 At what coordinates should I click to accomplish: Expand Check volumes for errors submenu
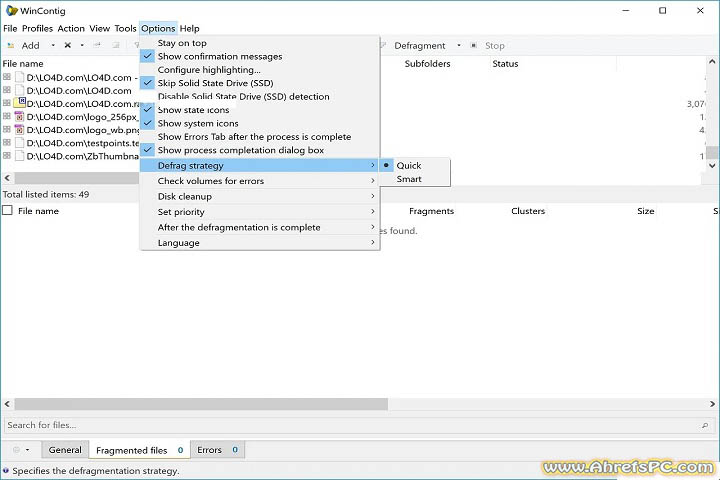pos(259,181)
